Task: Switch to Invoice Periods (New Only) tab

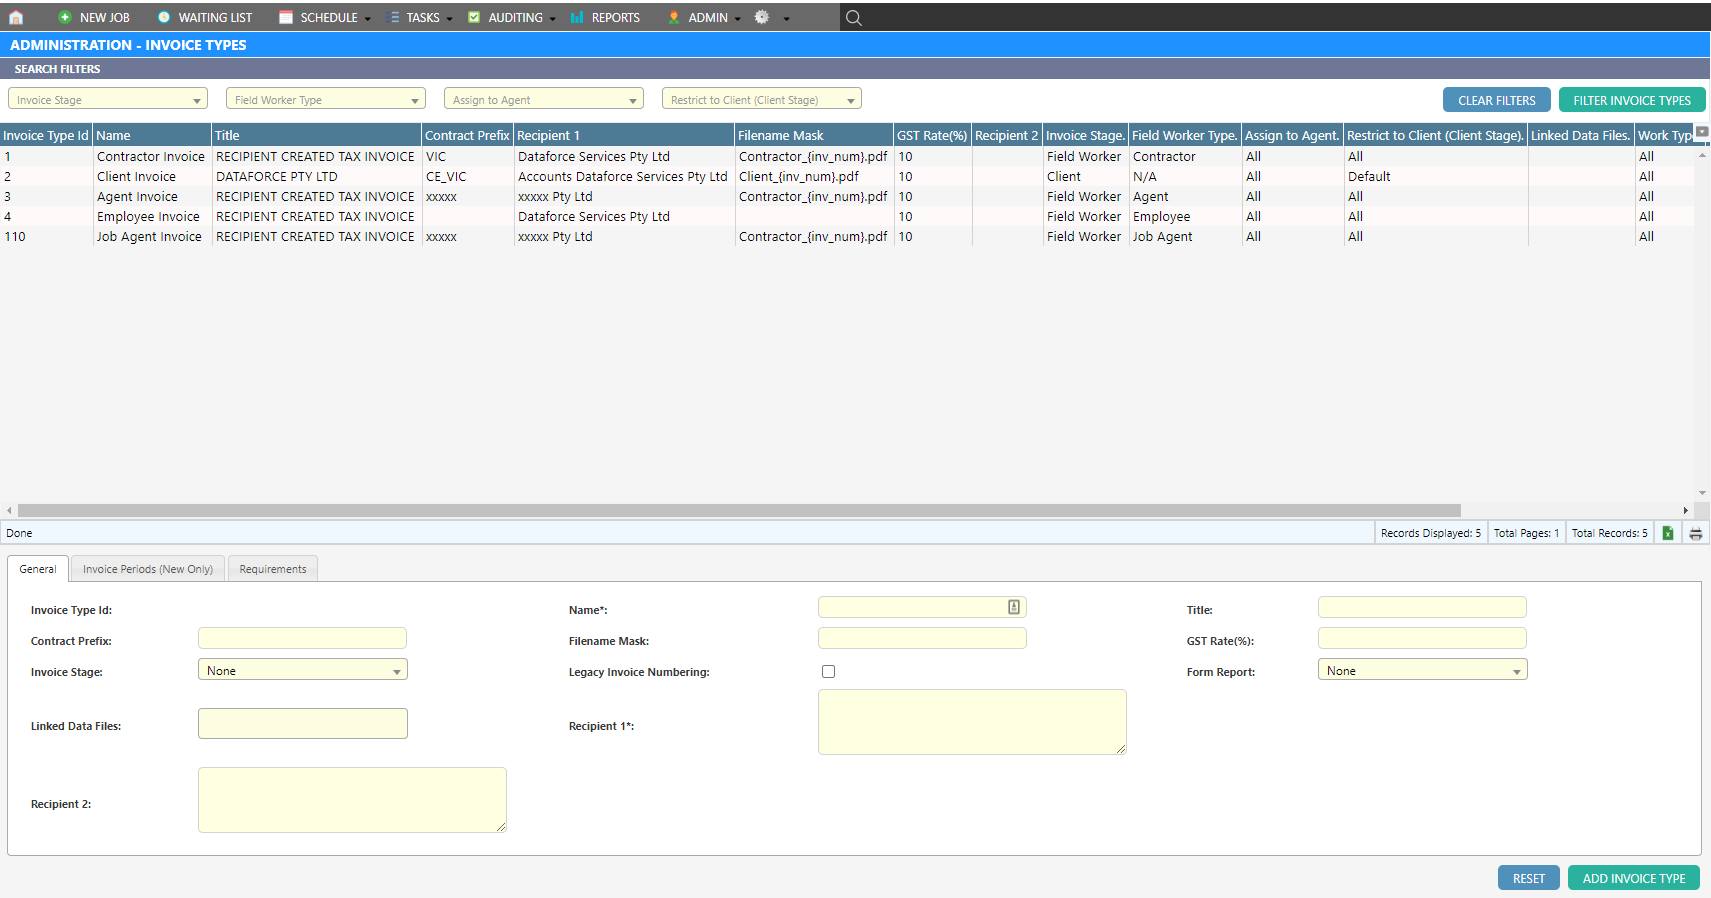Action: [148, 569]
